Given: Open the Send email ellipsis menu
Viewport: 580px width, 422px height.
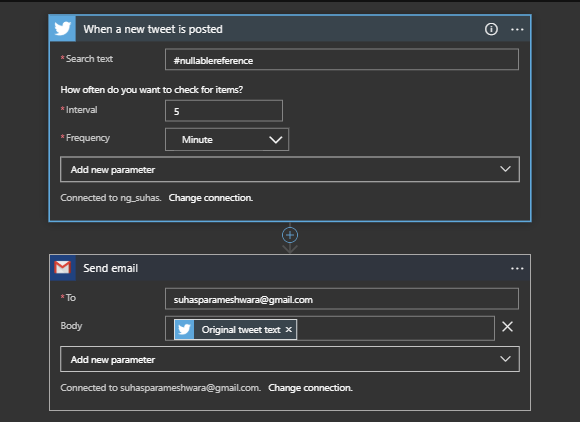Looking at the screenshot, I should [517, 269].
